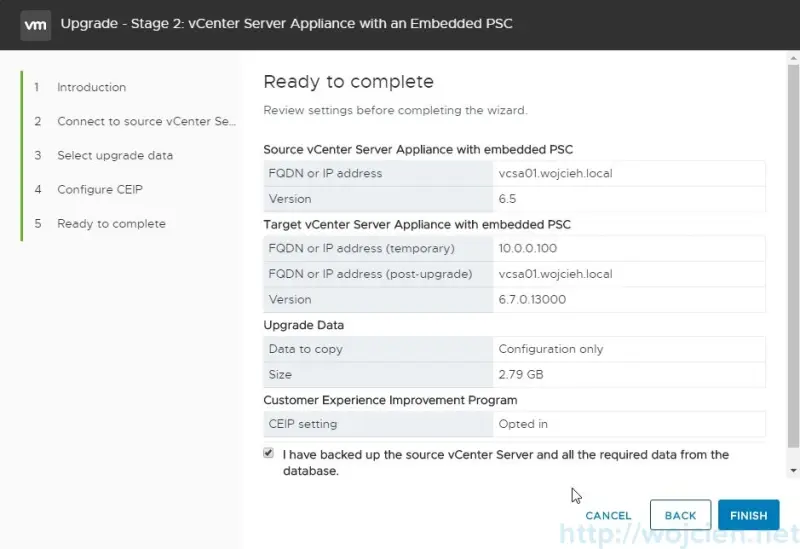The image size is (800, 549).
Task: Click the FQDN or IP address (post-upgrade) label
Action: [x=370, y=274]
